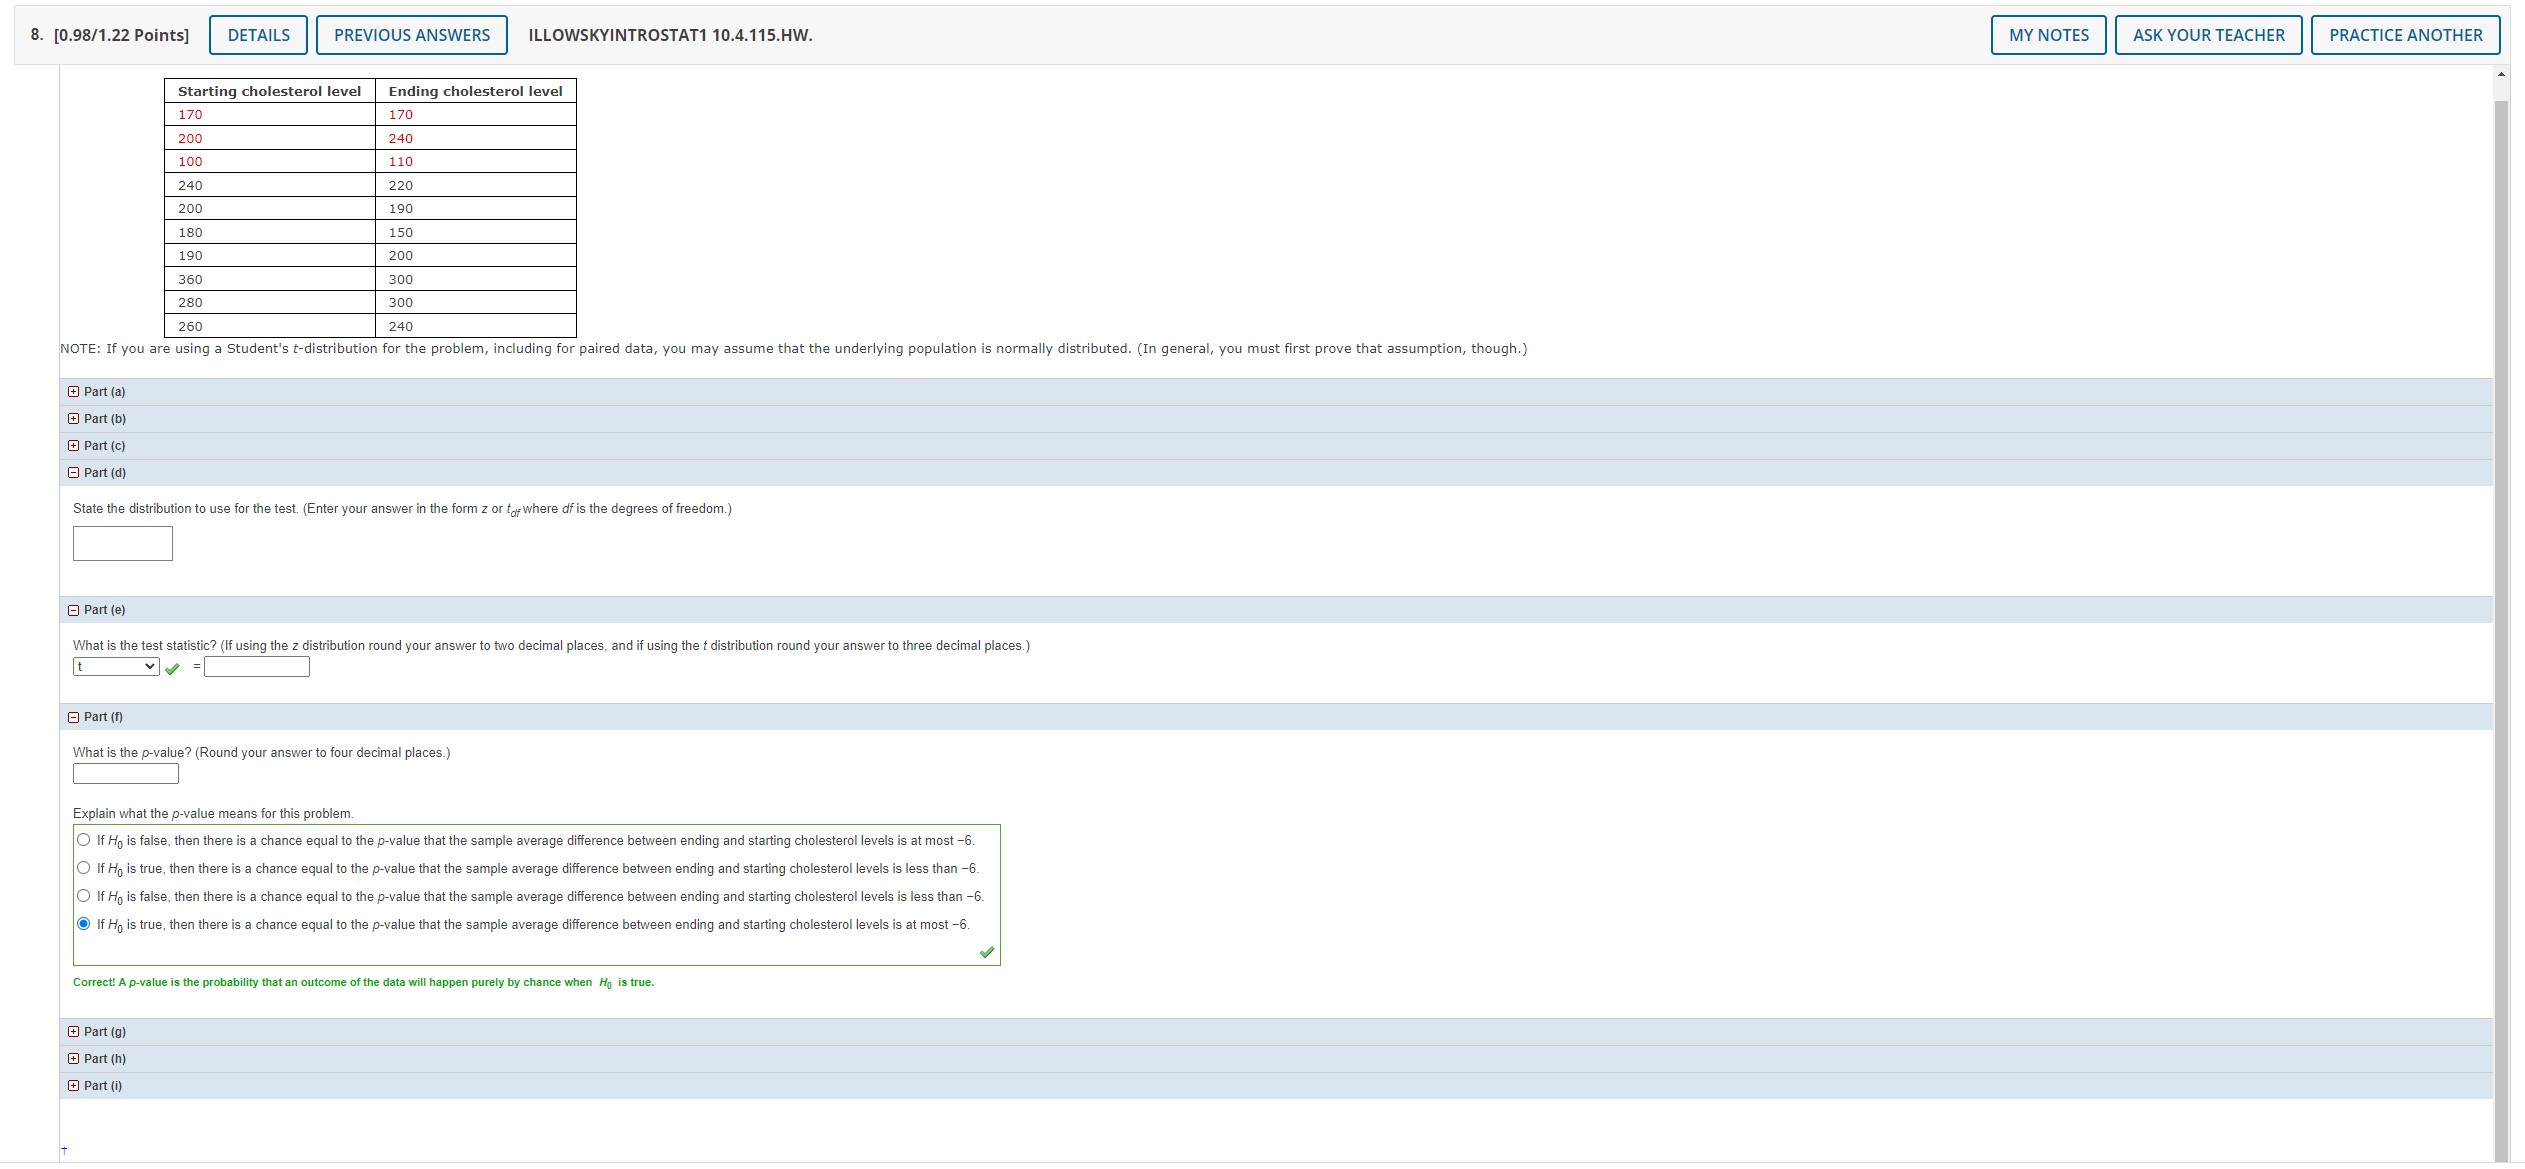Select third option: H0 false, less than −6
This screenshot has height=1169, width=2525.
point(84,896)
